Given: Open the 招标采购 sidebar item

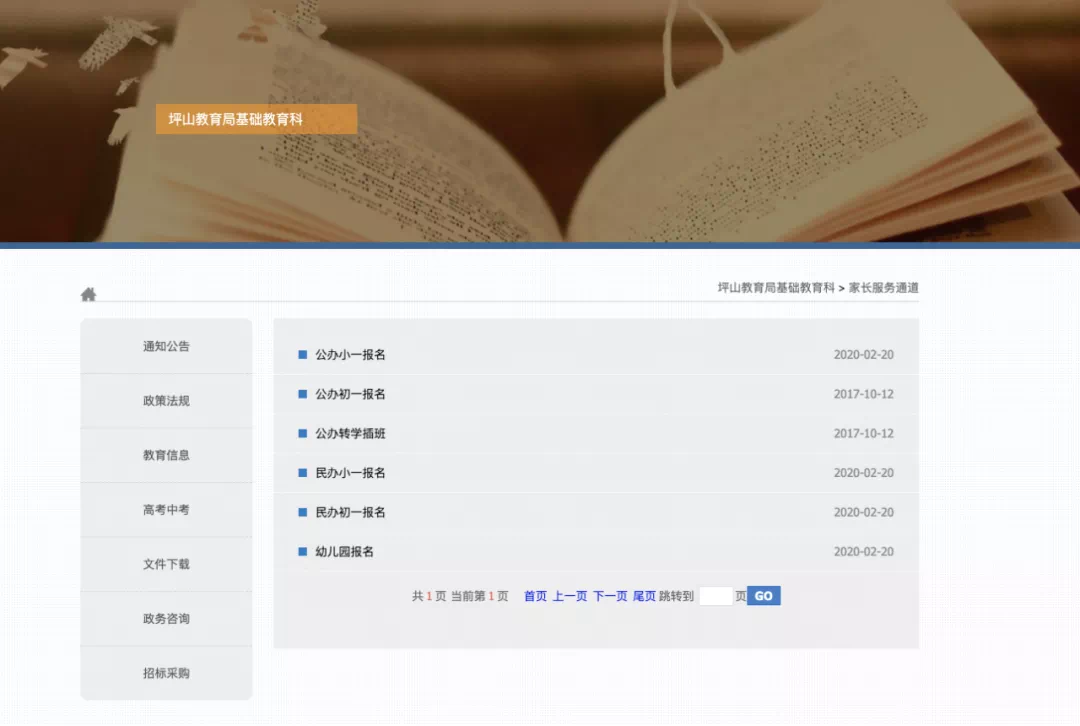Looking at the screenshot, I should [166, 672].
